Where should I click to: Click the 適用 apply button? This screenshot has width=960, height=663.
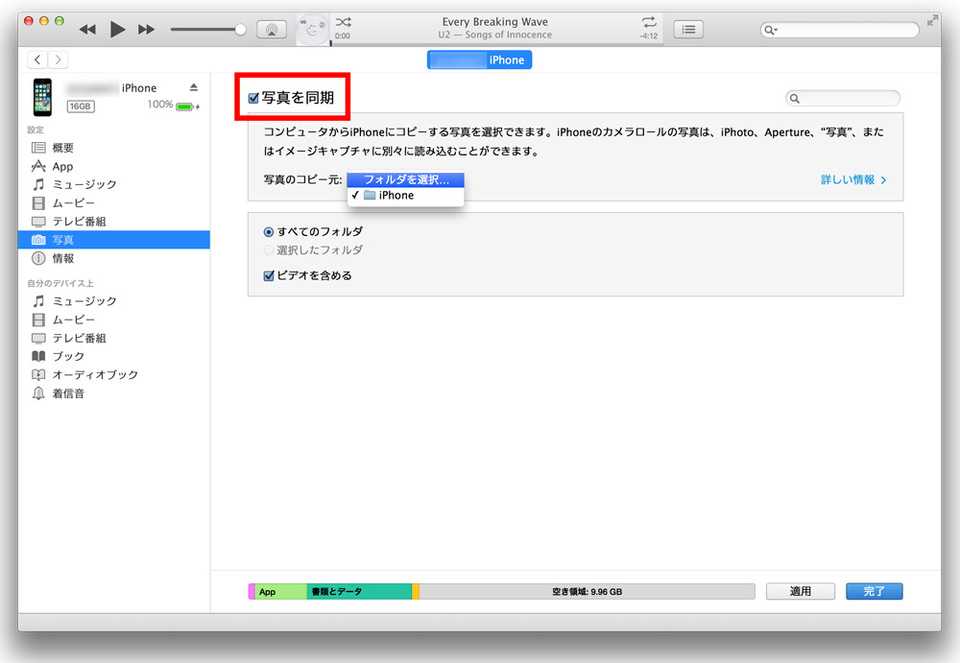coord(800,591)
